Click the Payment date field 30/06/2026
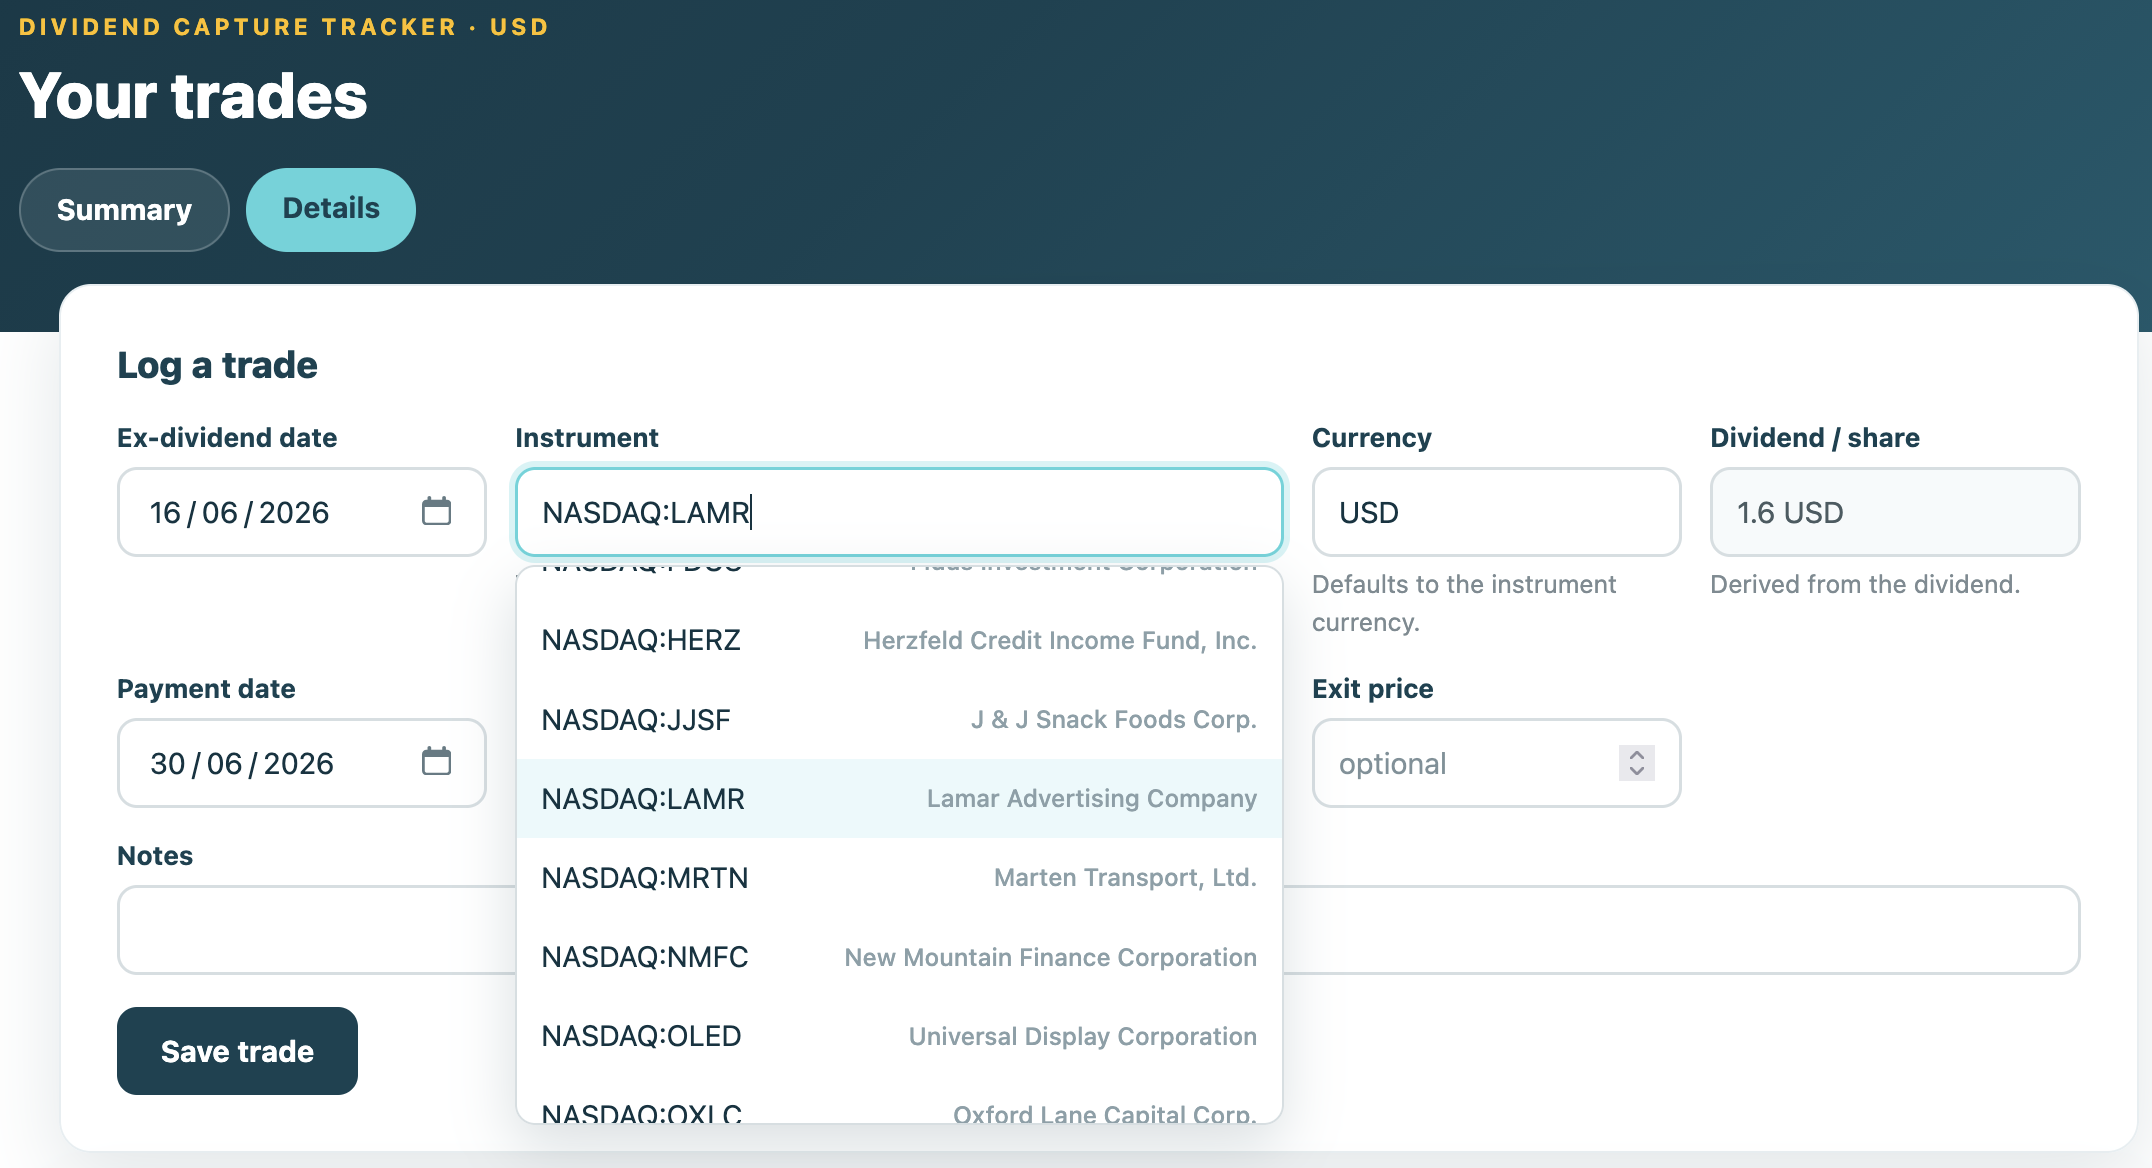This screenshot has width=2152, height=1168. (x=301, y=763)
